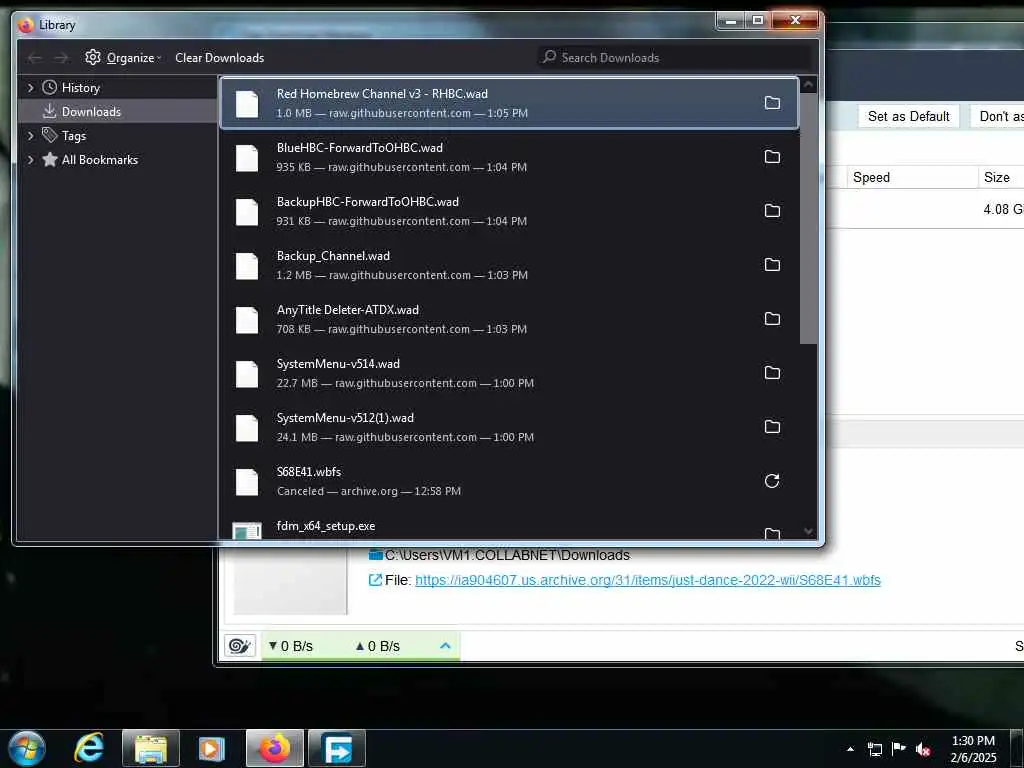Open Windows Explorer from the taskbar

(151, 748)
